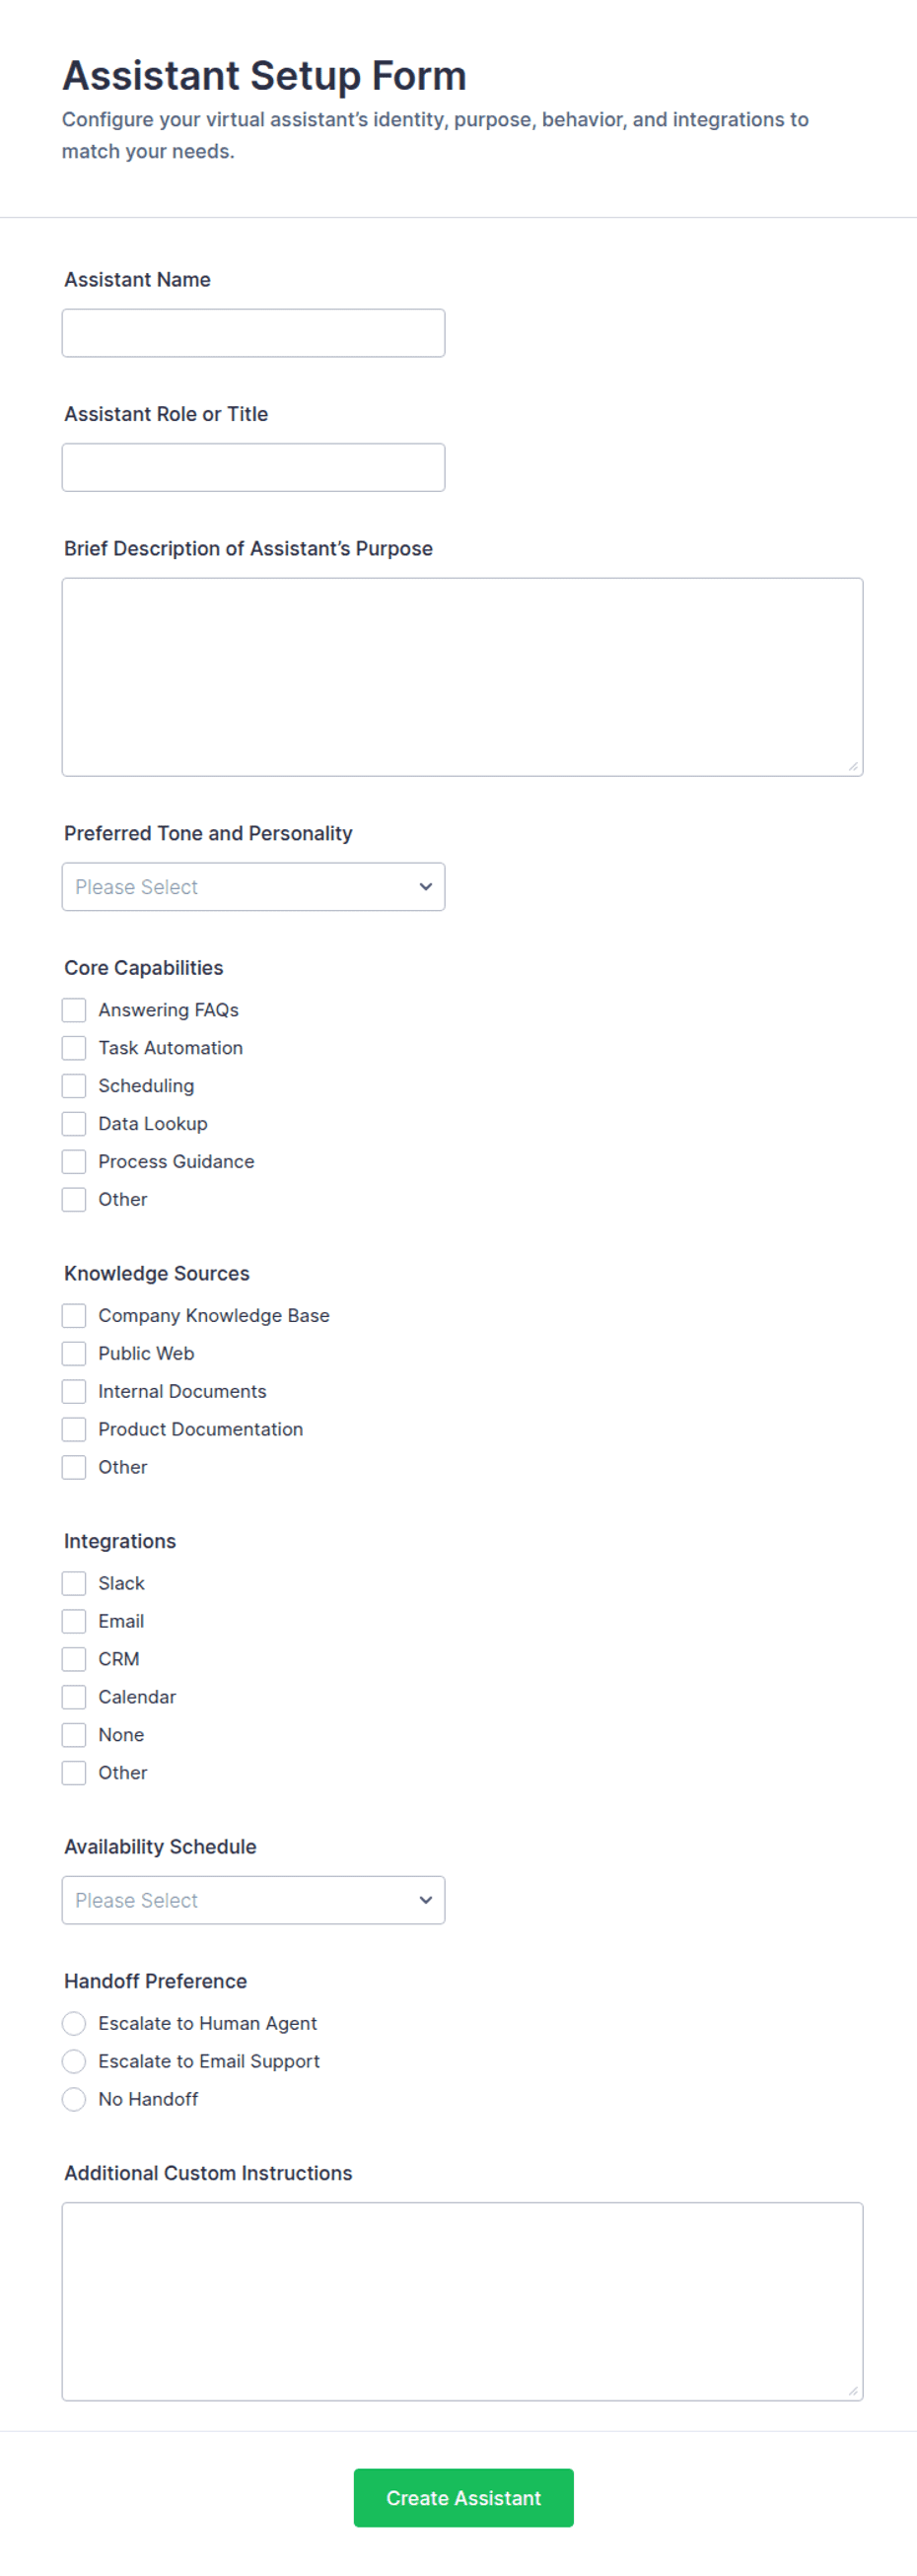The height and width of the screenshot is (2576, 917).
Task: Click the Brief Description of Purpose textarea
Action: click(462, 677)
